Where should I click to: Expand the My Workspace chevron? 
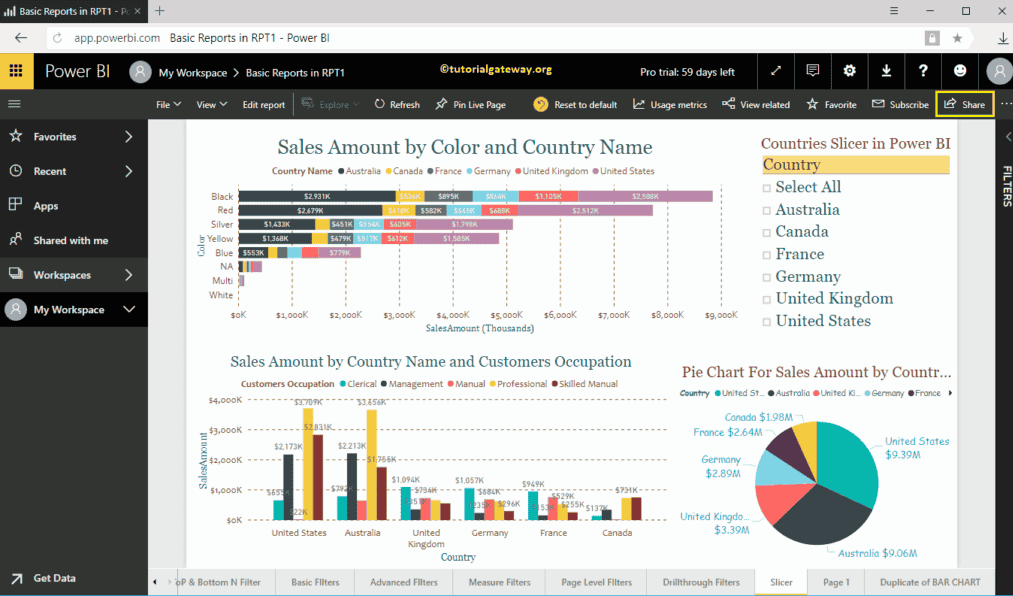(x=129, y=310)
